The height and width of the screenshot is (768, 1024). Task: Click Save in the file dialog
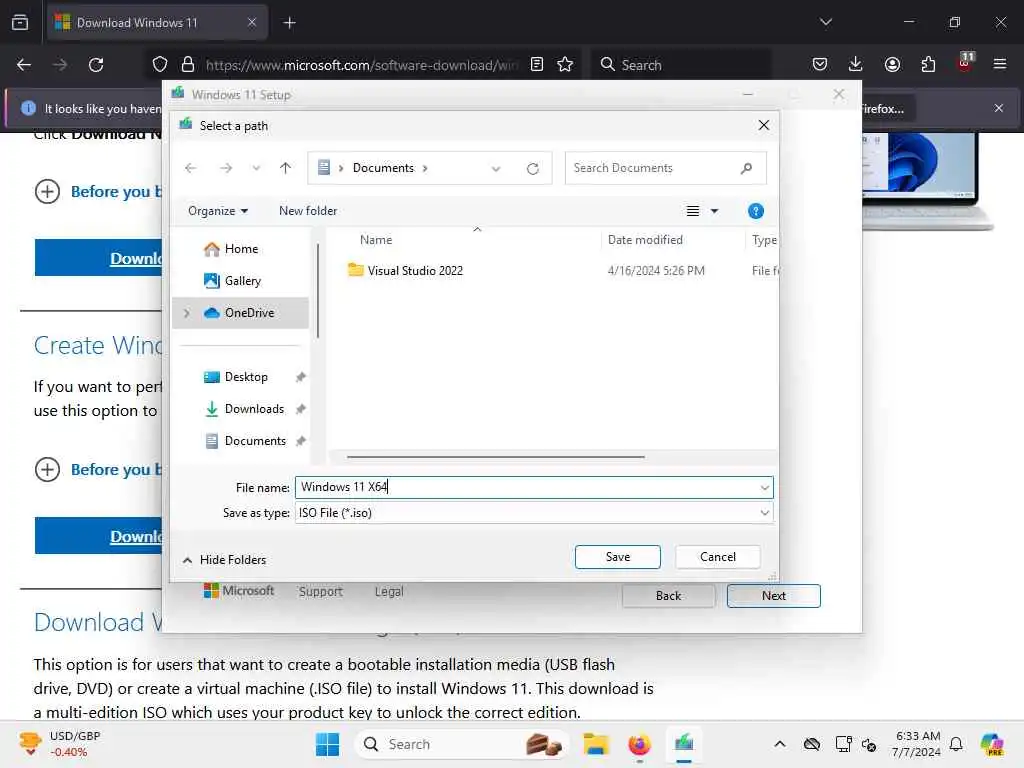point(617,557)
